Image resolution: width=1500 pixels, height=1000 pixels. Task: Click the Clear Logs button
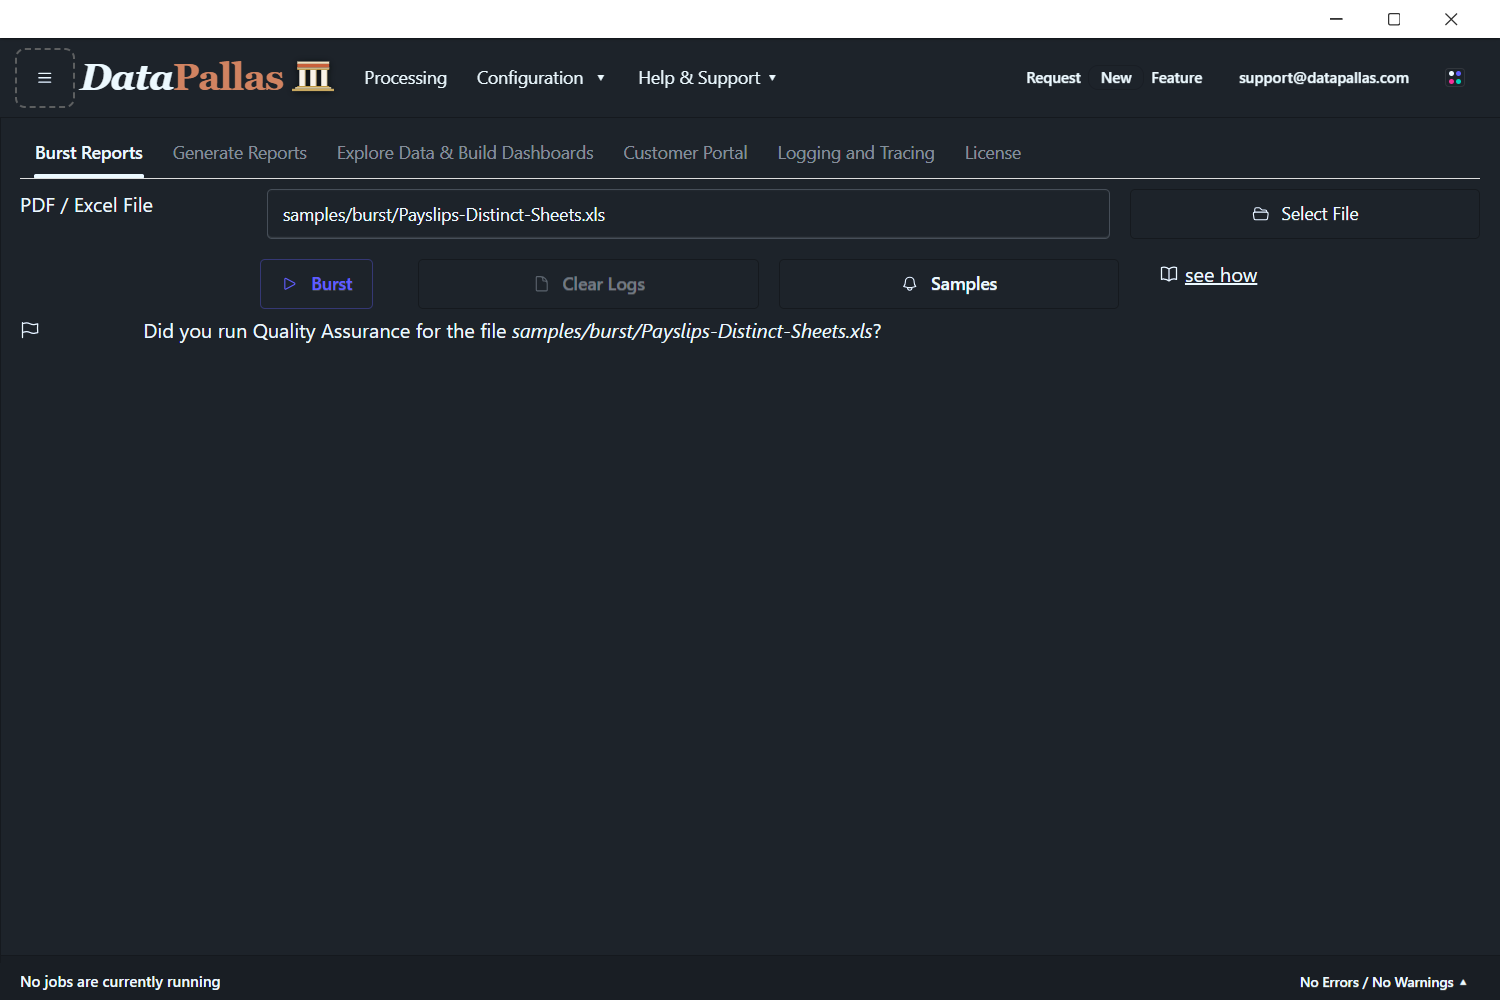pyautogui.click(x=588, y=284)
